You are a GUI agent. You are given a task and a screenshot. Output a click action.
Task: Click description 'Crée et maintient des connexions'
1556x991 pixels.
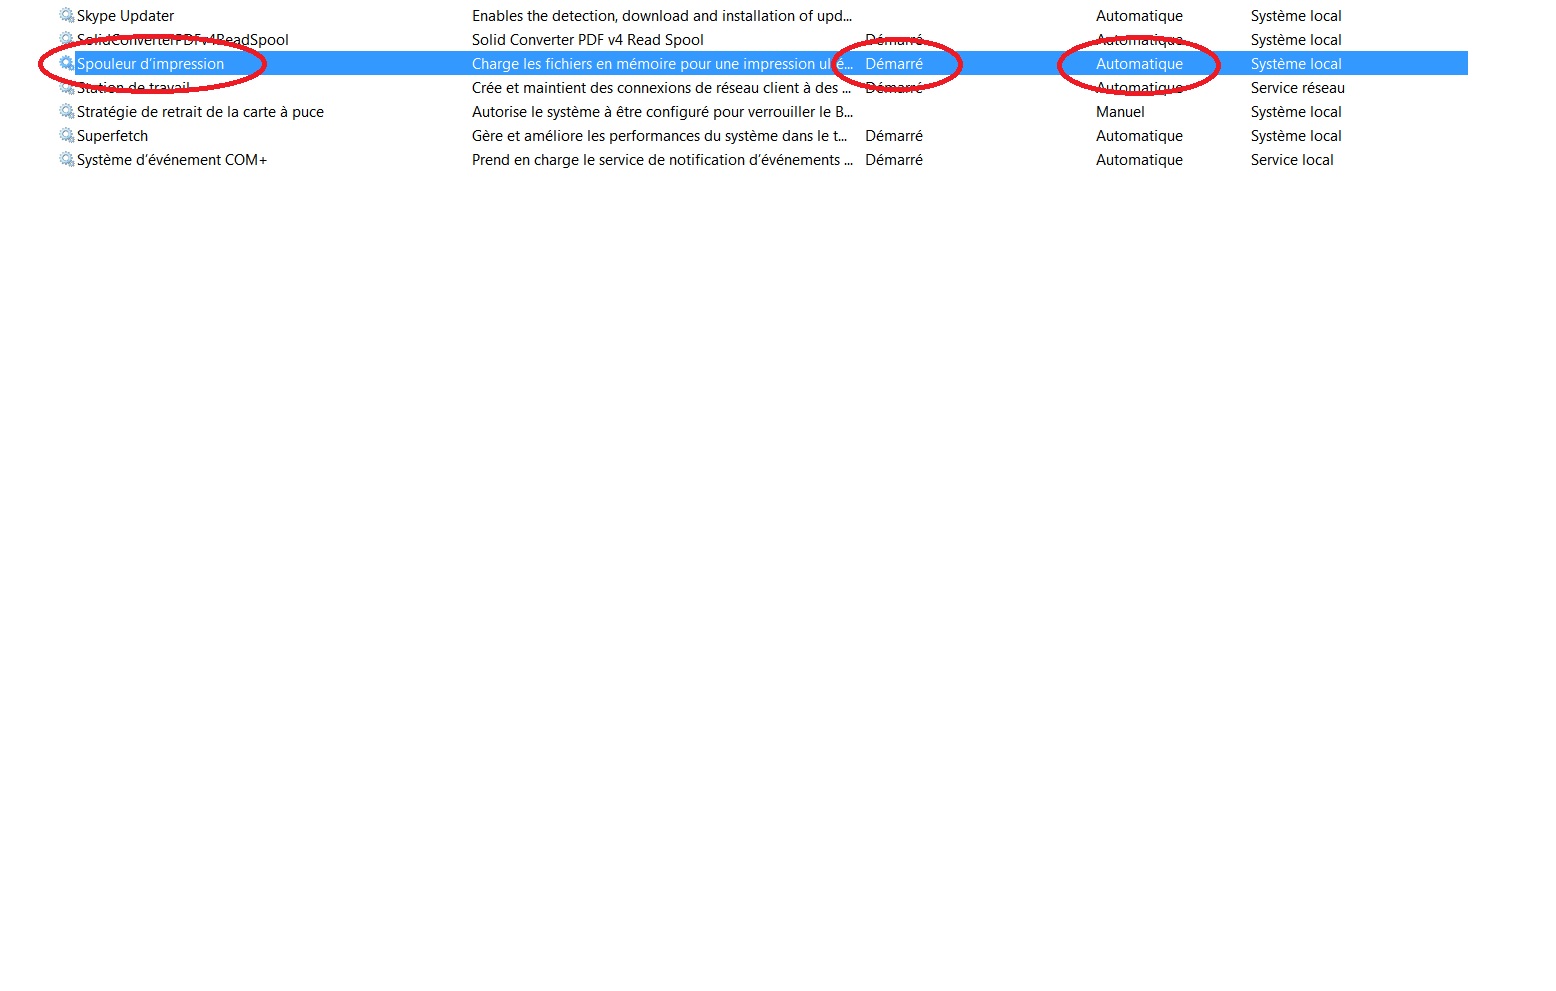pos(661,88)
